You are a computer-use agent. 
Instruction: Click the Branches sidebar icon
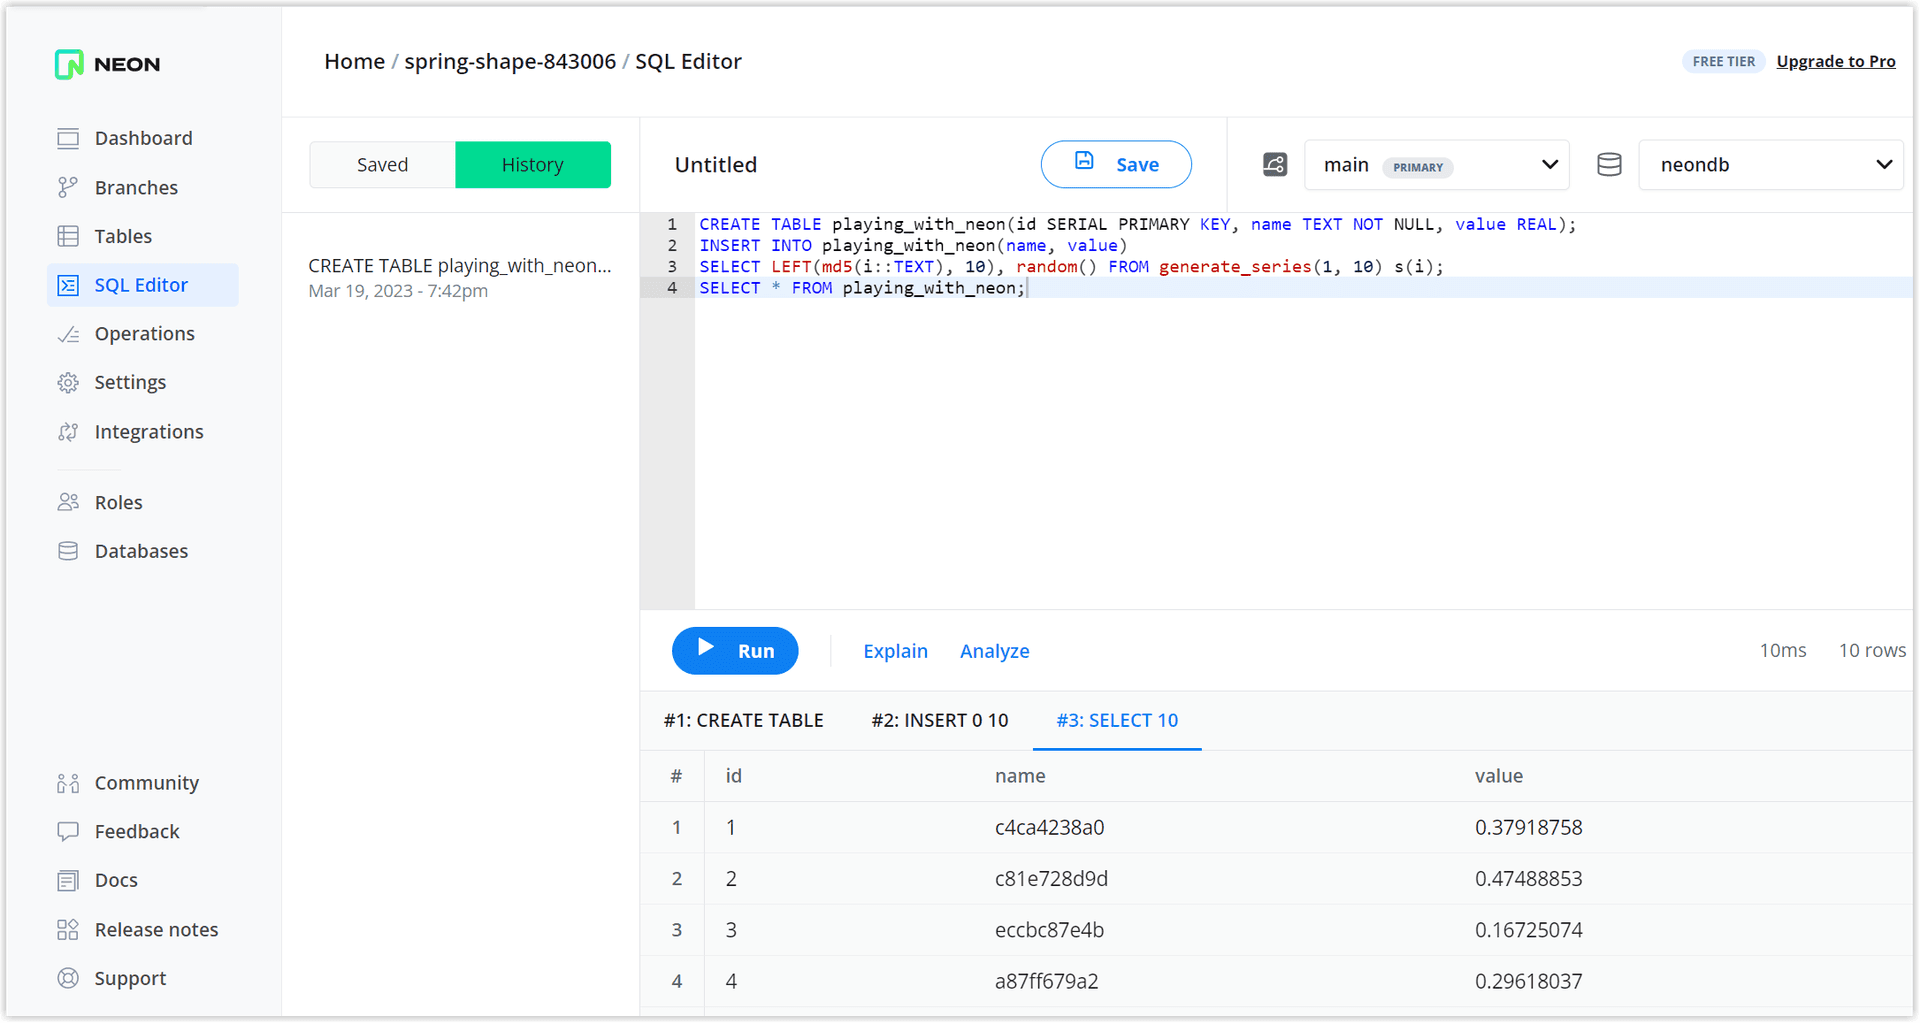pos(68,187)
